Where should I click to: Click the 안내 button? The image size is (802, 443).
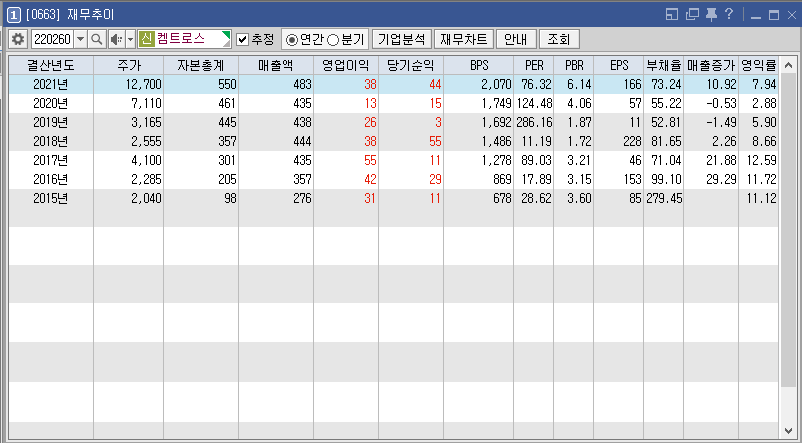(516, 39)
